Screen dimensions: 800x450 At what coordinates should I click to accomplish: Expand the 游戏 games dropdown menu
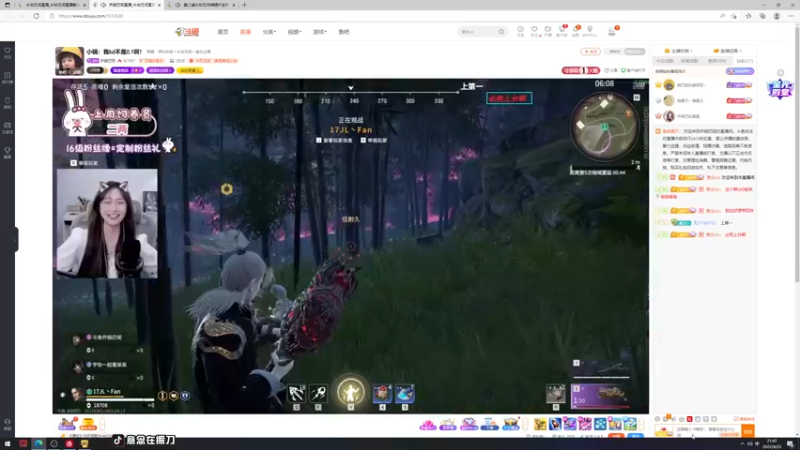pyautogui.click(x=319, y=32)
